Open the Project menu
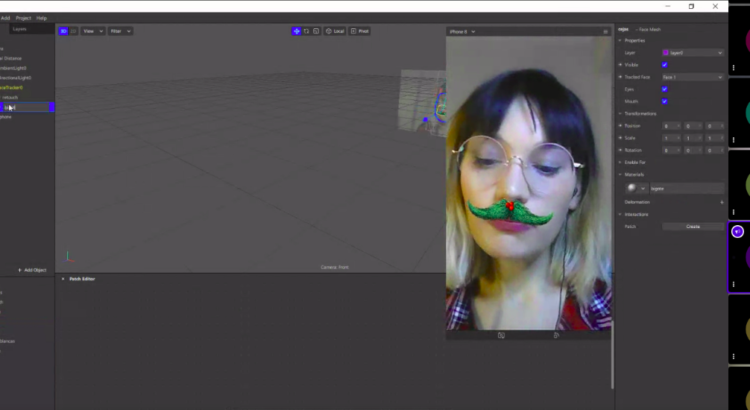This screenshot has width=750, height=410. coord(23,18)
